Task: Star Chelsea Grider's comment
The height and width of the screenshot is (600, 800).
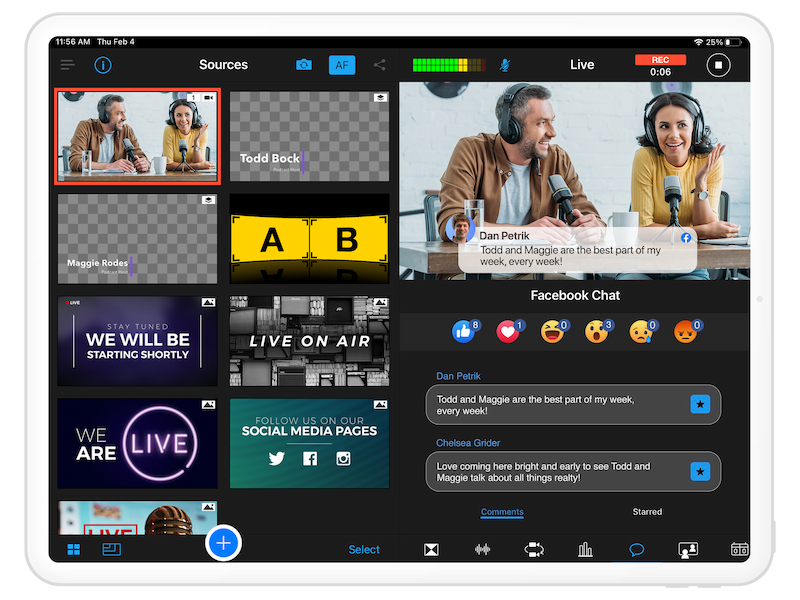Action: pyautogui.click(x=700, y=471)
